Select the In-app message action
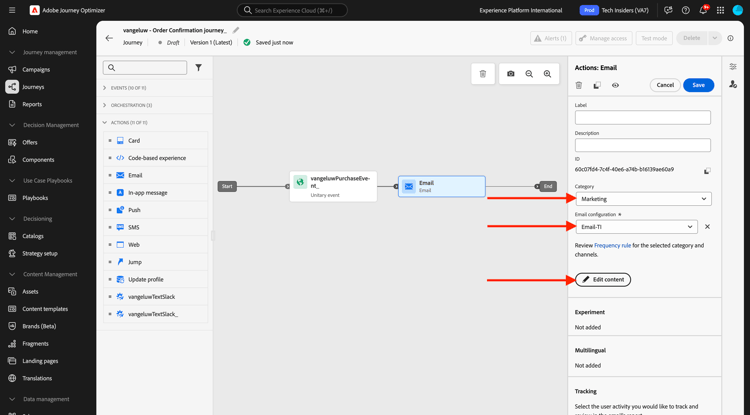 point(156,193)
